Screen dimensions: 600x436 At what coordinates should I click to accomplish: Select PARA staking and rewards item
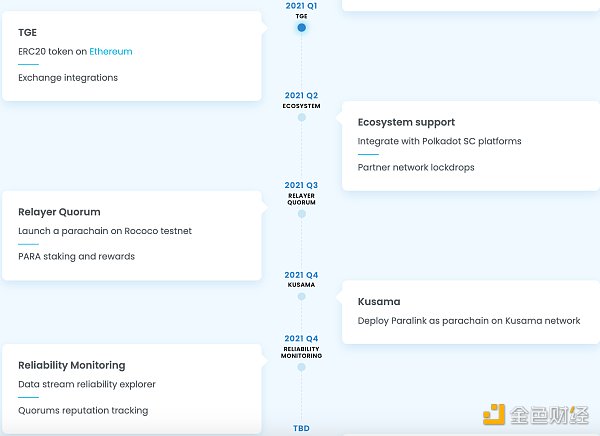[76, 256]
